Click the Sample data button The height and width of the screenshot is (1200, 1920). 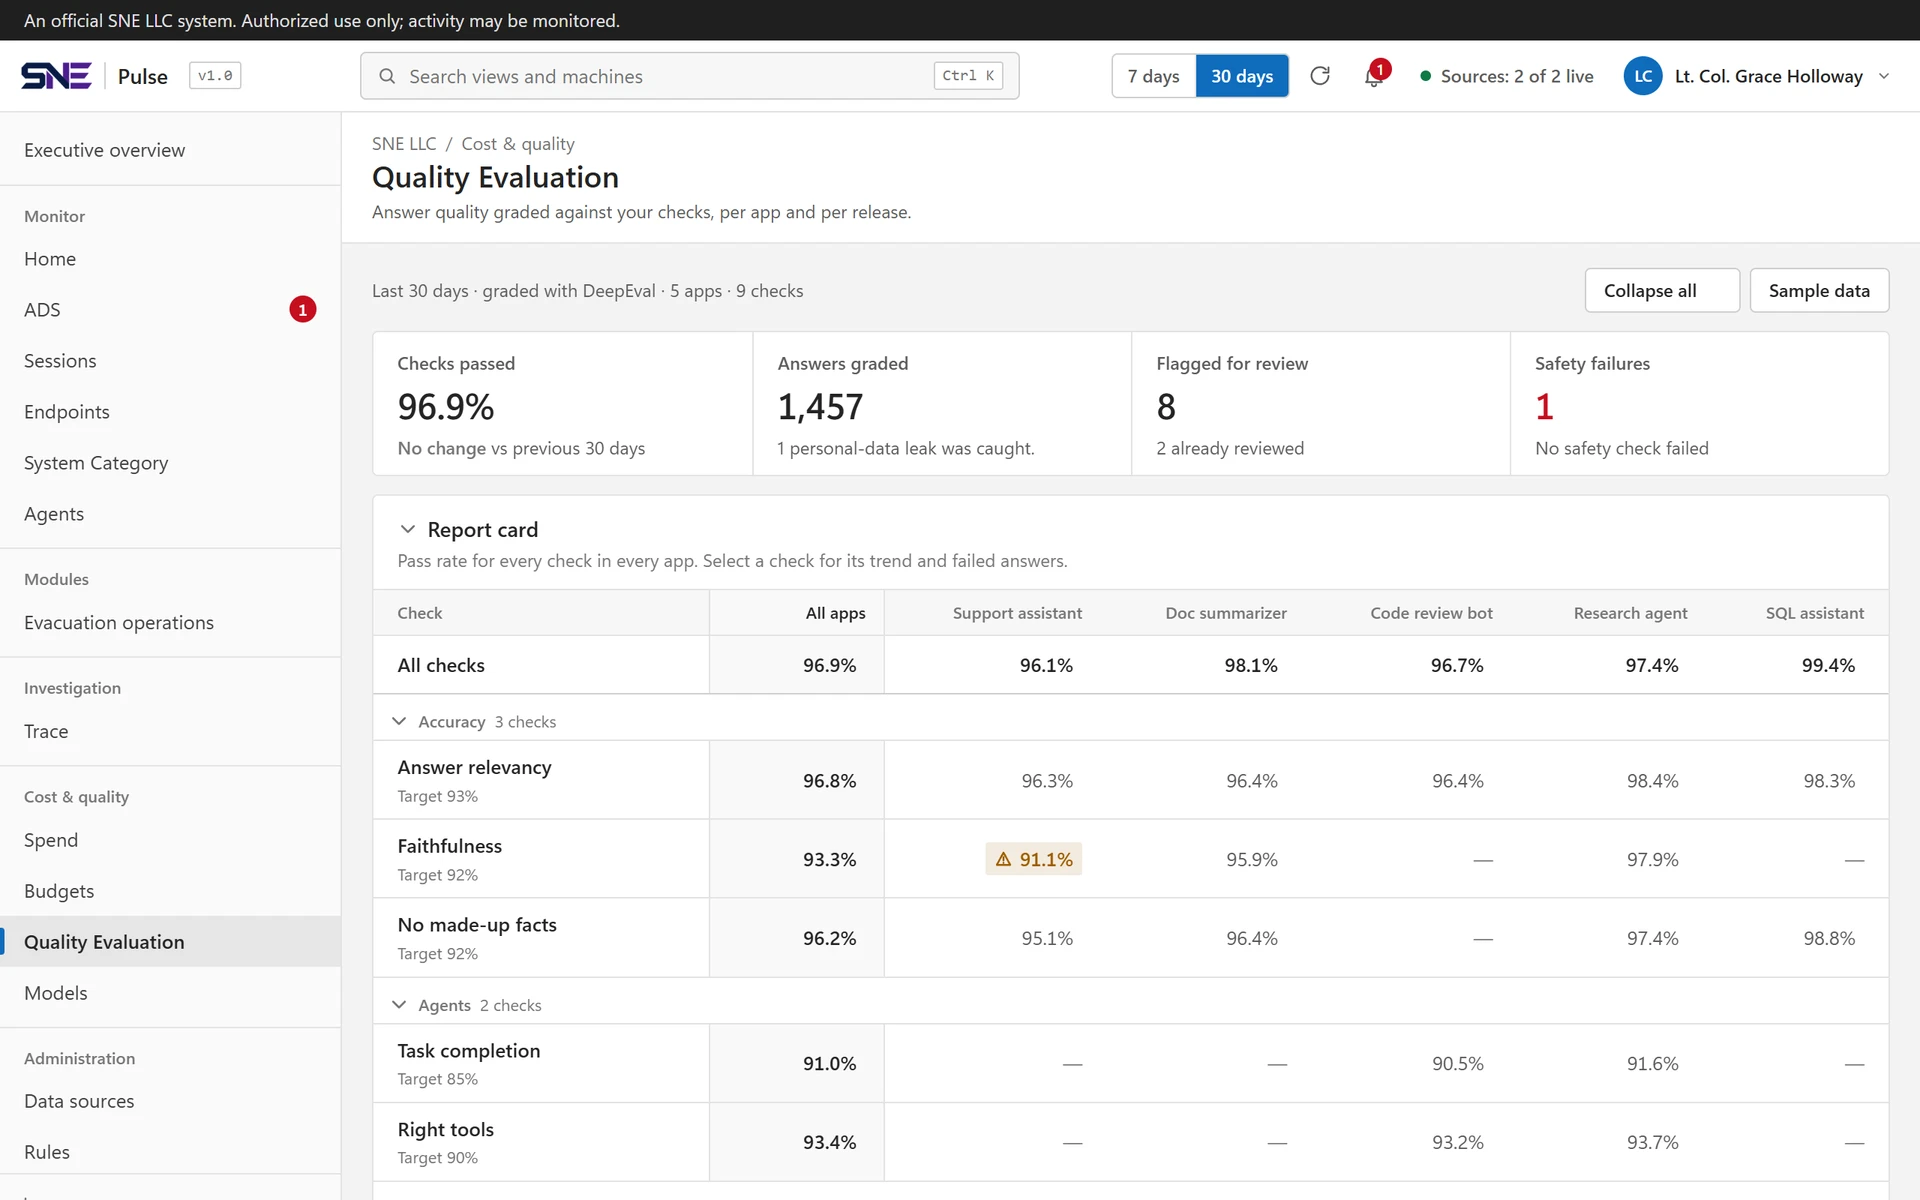point(1819,290)
